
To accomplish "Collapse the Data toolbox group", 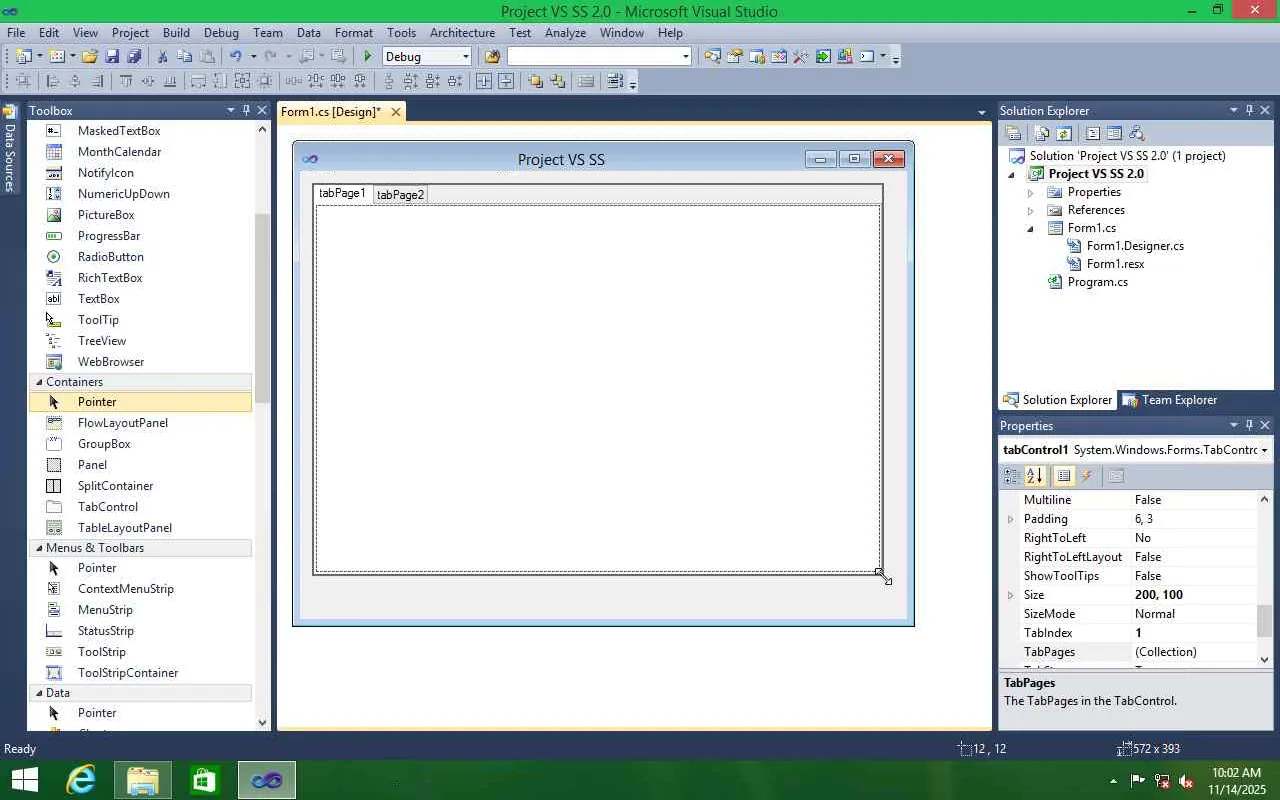I will point(39,693).
